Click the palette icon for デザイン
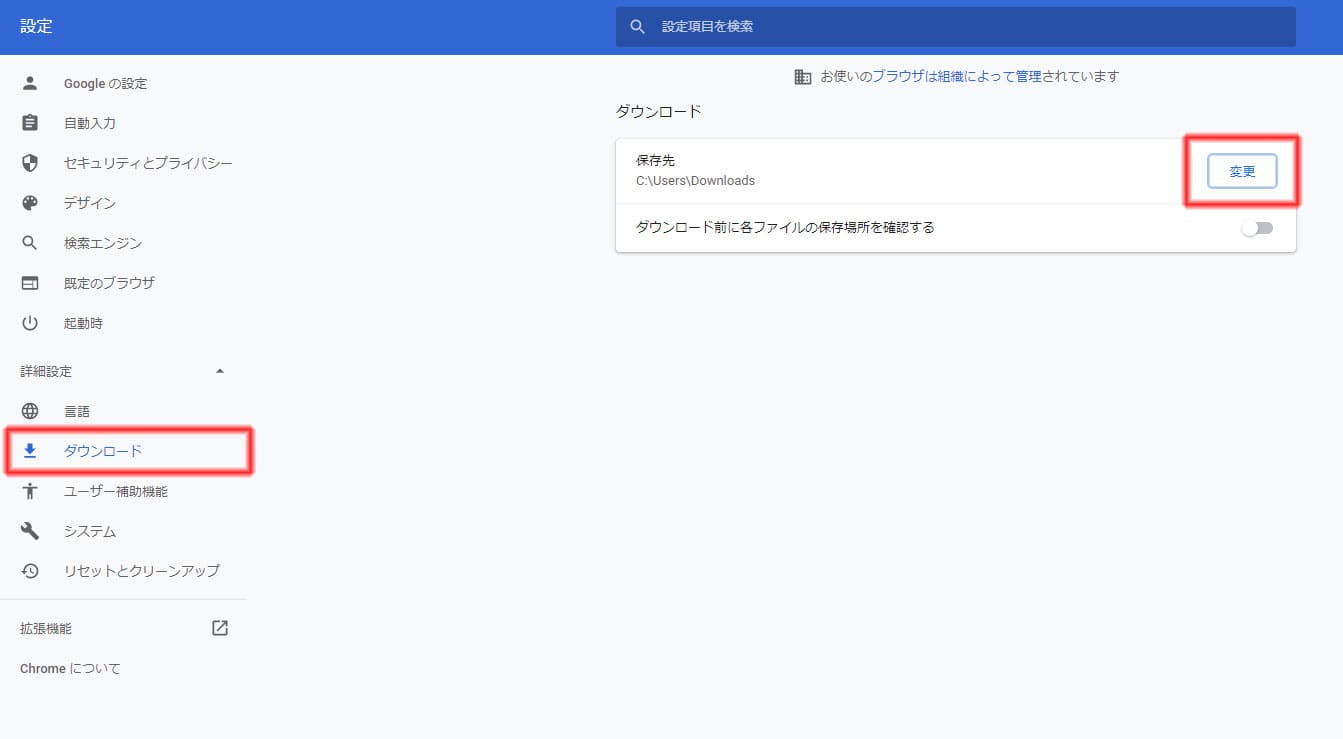The height and width of the screenshot is (739, 1343). tap(30, 203)
